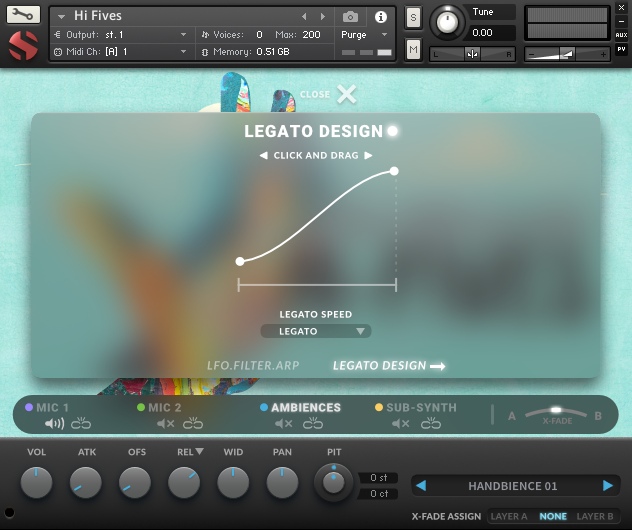Screen dimensions: 632x530
Task: Select next ambience with right blue arrow
Action: 608,486
